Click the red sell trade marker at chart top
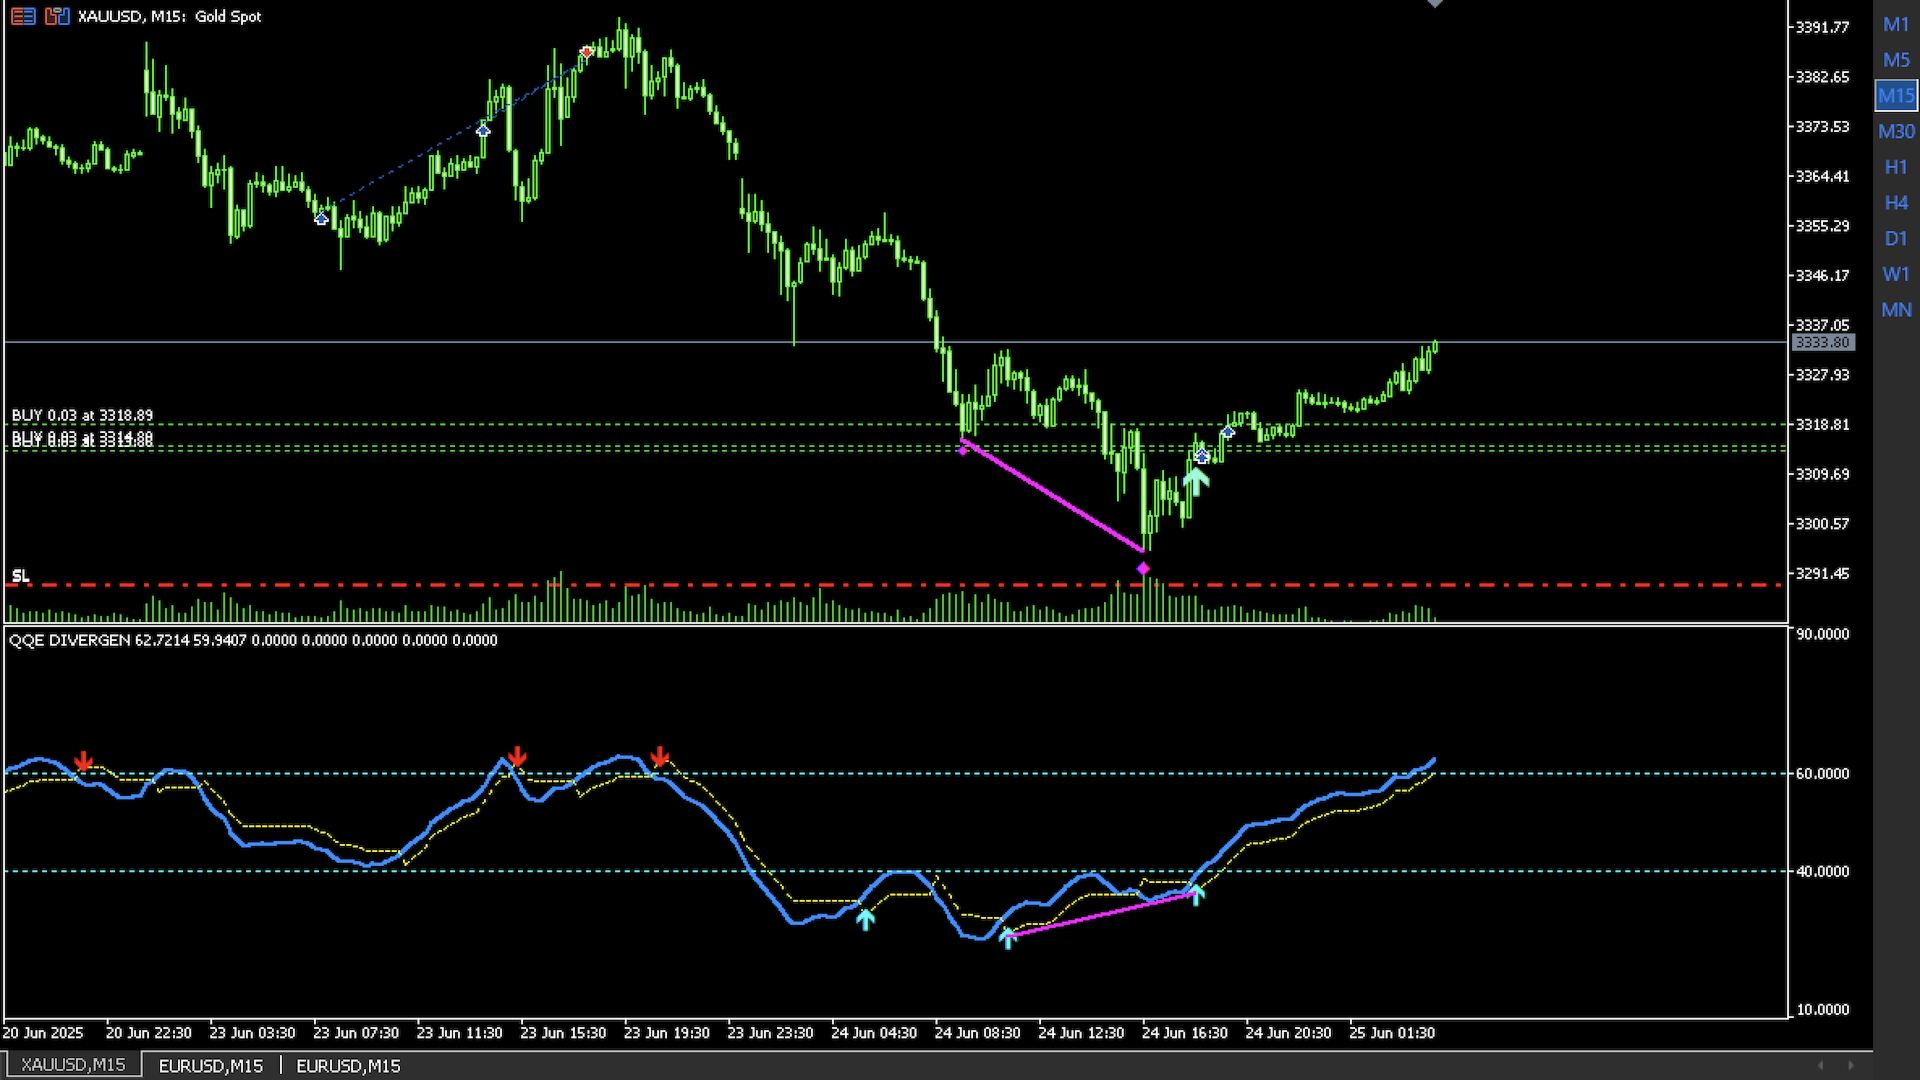 click(x=587, y=51)
